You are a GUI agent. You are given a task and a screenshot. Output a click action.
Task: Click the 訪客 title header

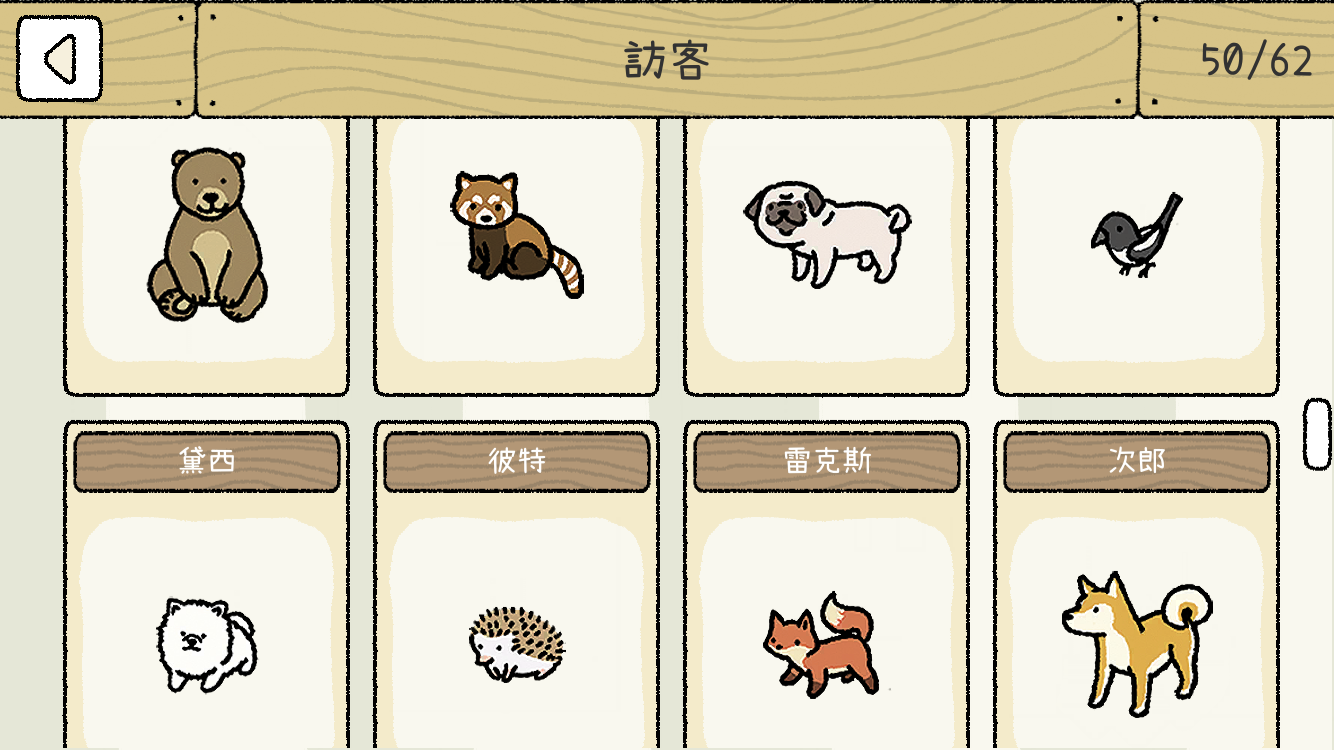point(667,59)
